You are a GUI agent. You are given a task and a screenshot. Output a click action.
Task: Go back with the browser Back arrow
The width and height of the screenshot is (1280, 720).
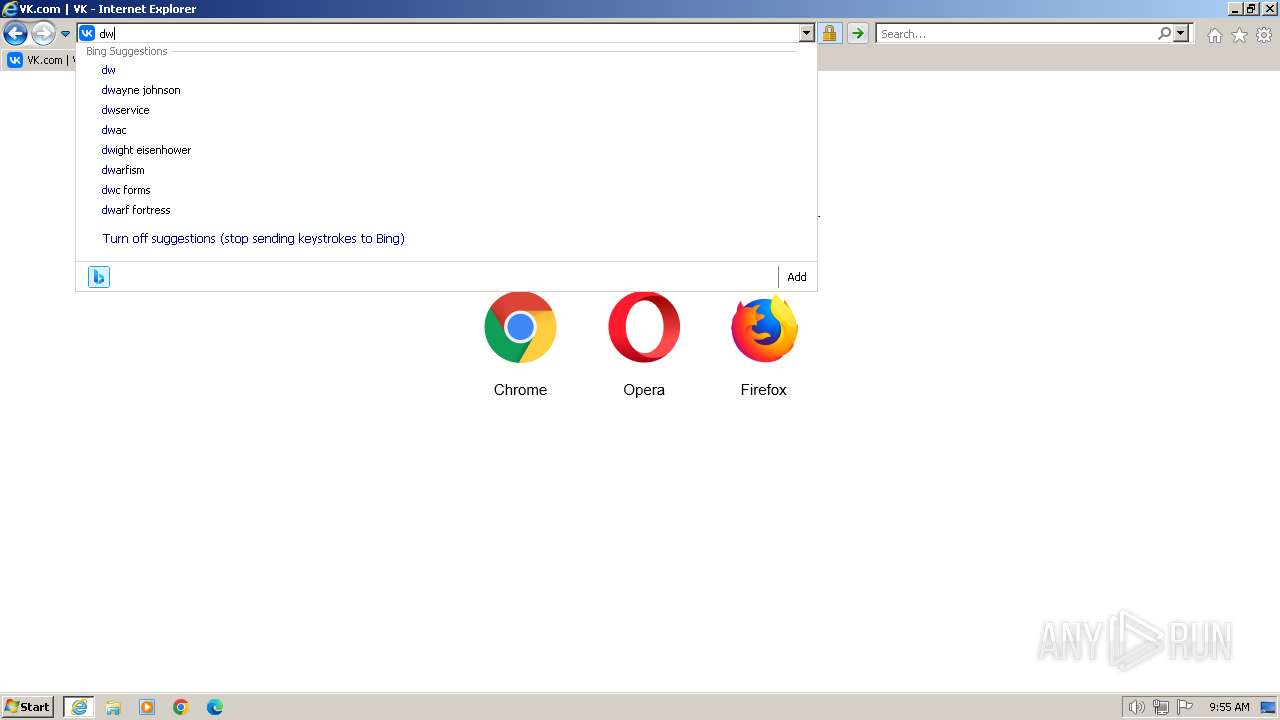[15, 34]
